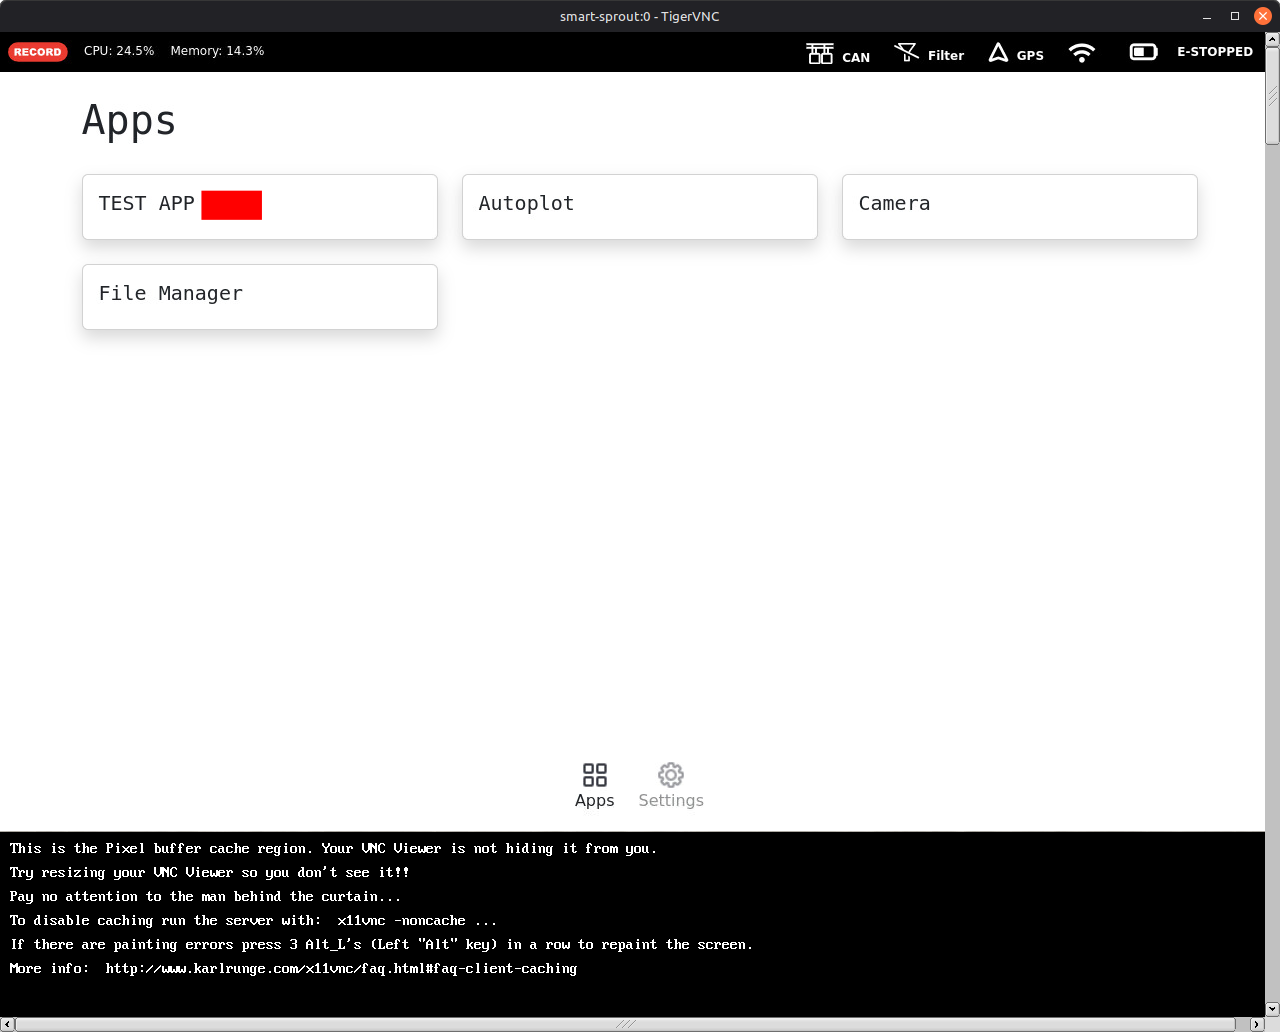Click the CAN bus status icon
The width and height of the screenshot is (1280, 1032).
(820, 54)
